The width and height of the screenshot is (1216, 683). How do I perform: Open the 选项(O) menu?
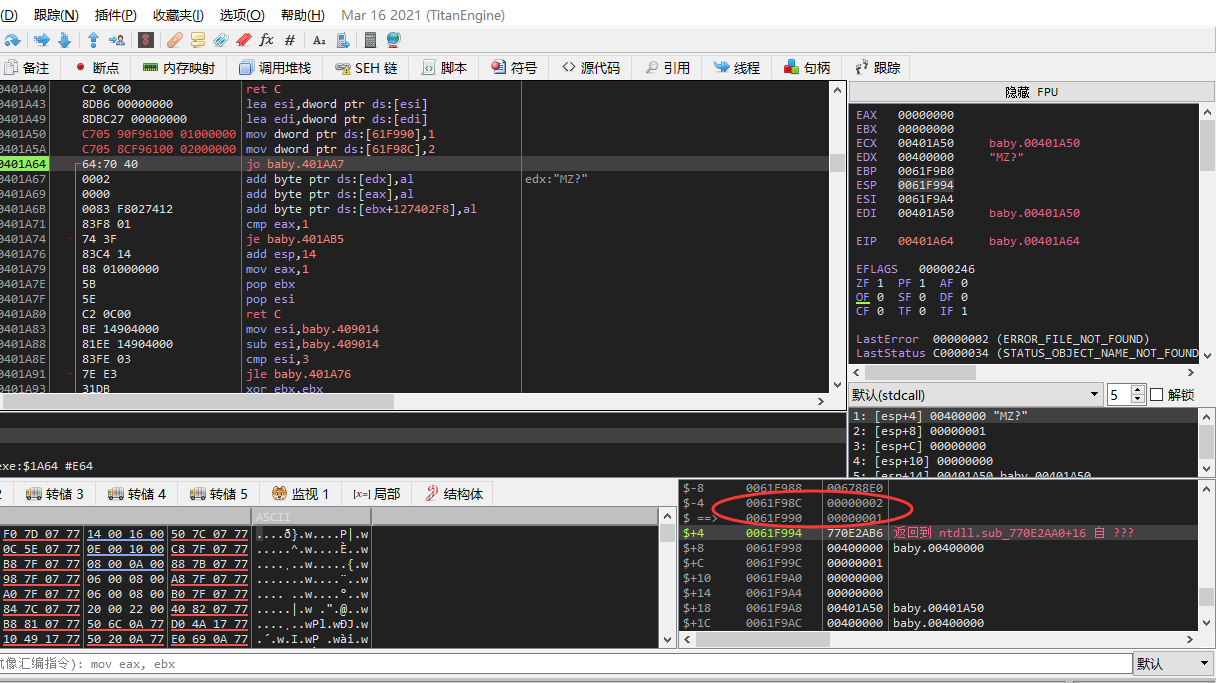(x=242, y=15)
